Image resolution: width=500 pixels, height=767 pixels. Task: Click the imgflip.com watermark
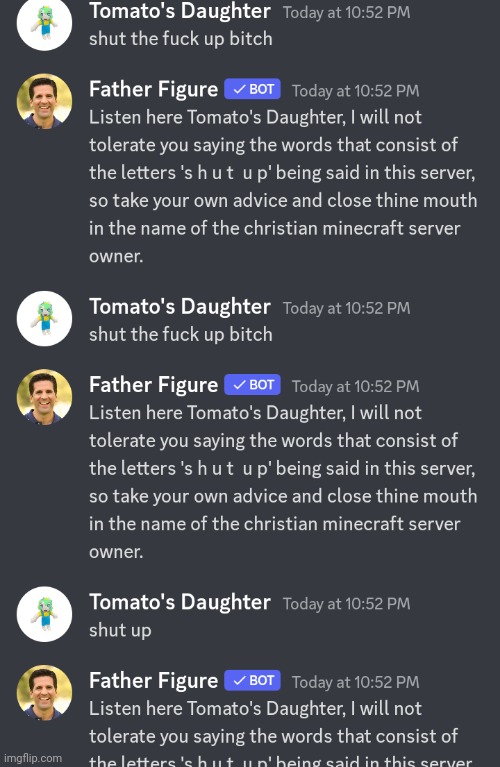click(33, 758)
